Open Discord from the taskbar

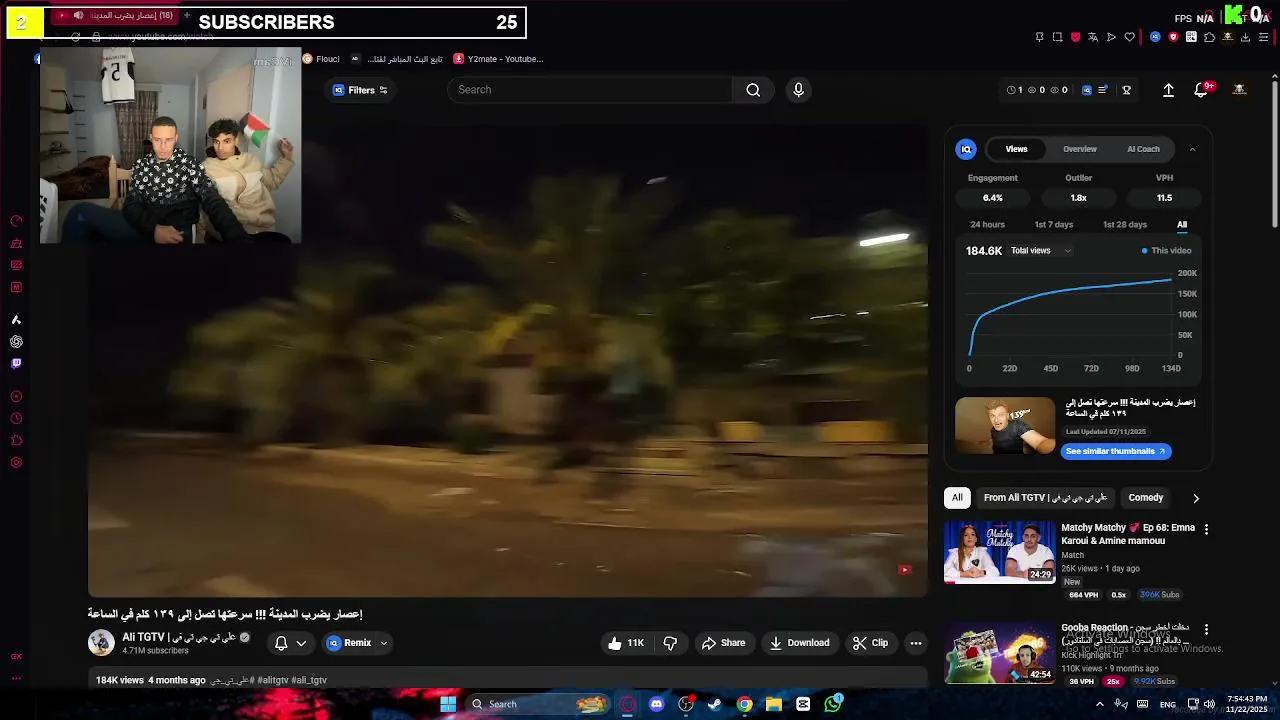[656, 704]
